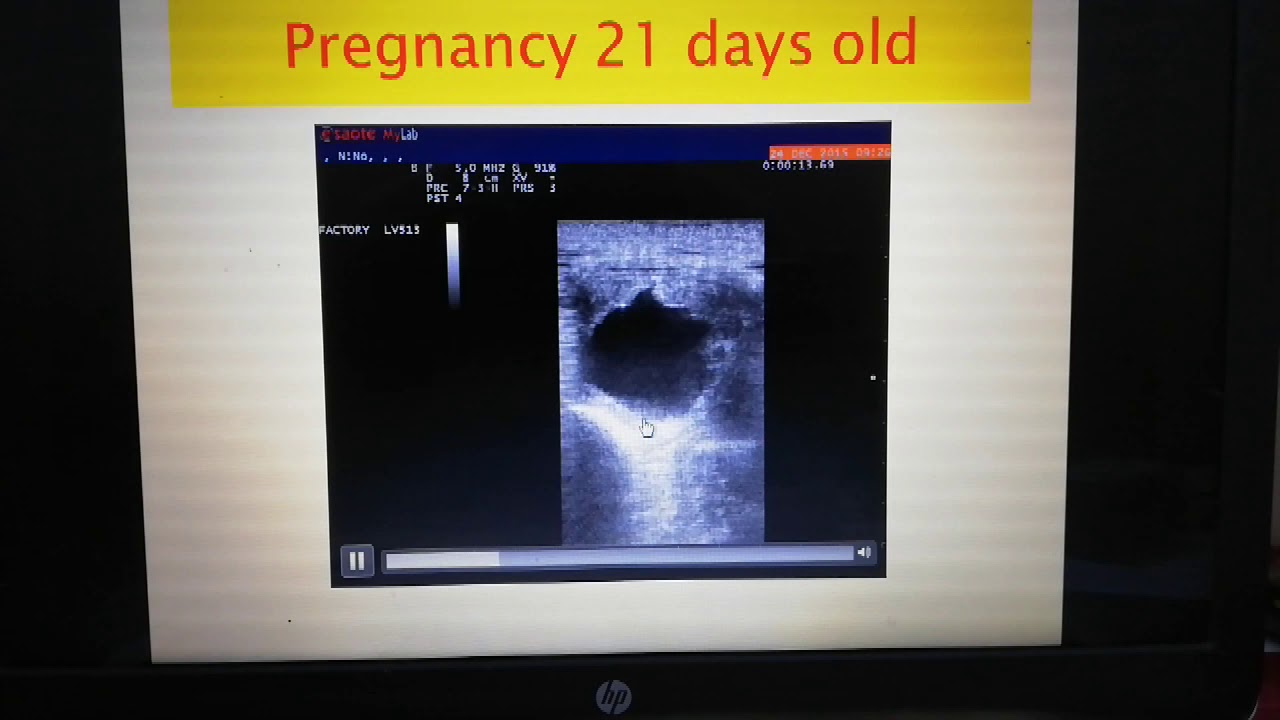This screenshot has width=1280, height=720.
Task: Seek along the video progress bar
Action: pos(618,560)
